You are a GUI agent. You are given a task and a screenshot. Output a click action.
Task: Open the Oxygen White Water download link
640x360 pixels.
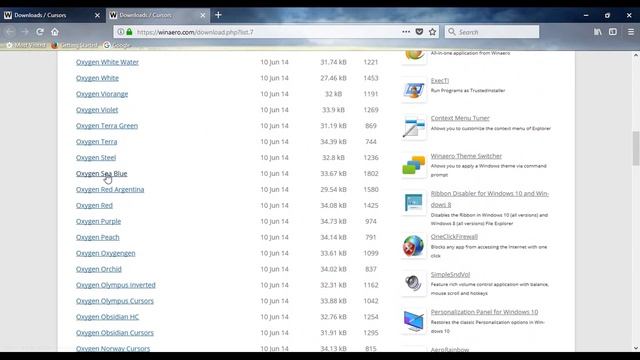(107, 62)
